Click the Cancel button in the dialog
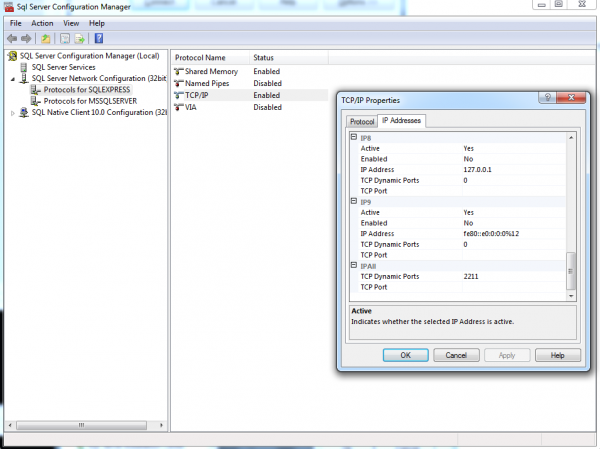The height and width of the screenshot is (449, 600). 455,355
